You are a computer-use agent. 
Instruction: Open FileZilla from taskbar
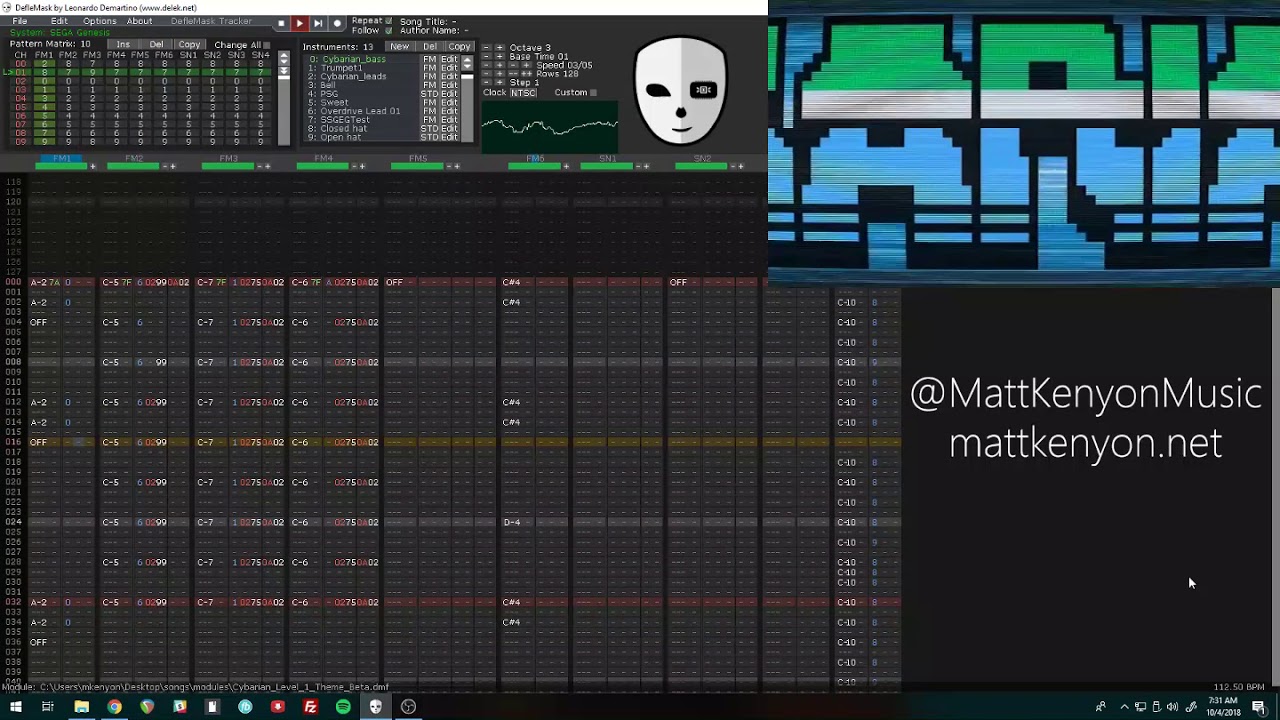[x=310, y=707]
